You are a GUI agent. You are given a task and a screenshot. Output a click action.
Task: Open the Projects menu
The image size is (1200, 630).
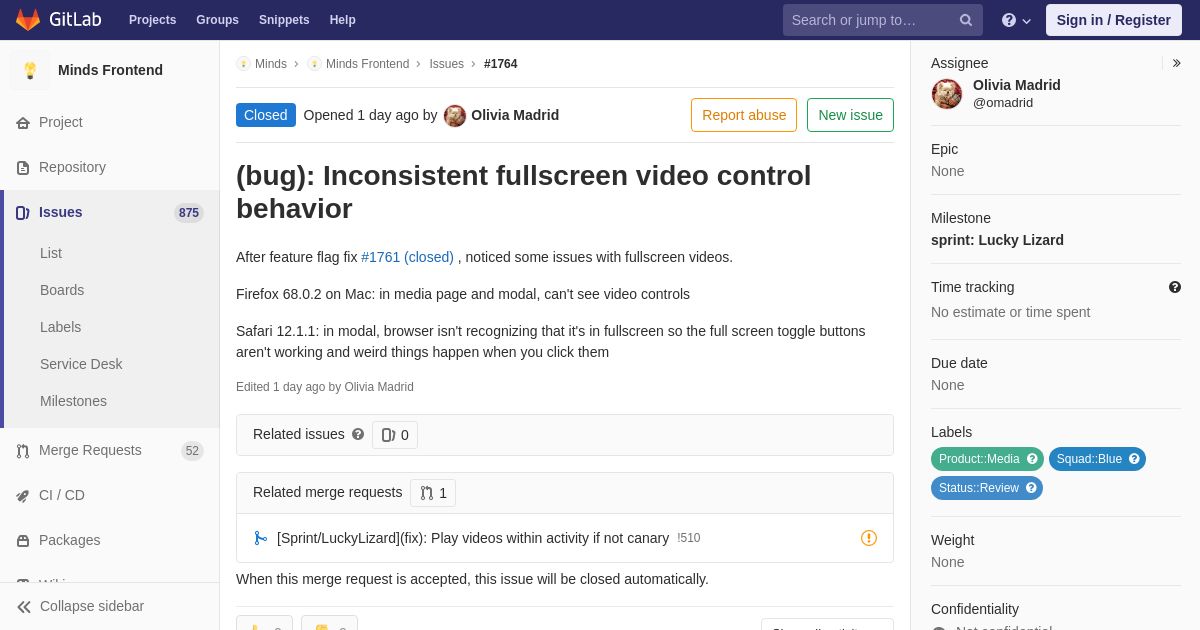point(152,20)
